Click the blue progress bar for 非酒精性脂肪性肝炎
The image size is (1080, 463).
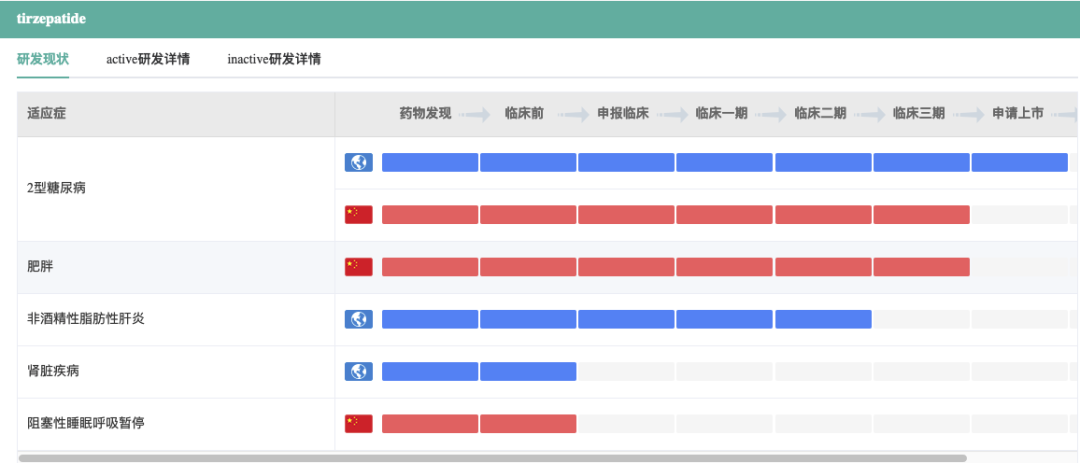tap(626, 319)
